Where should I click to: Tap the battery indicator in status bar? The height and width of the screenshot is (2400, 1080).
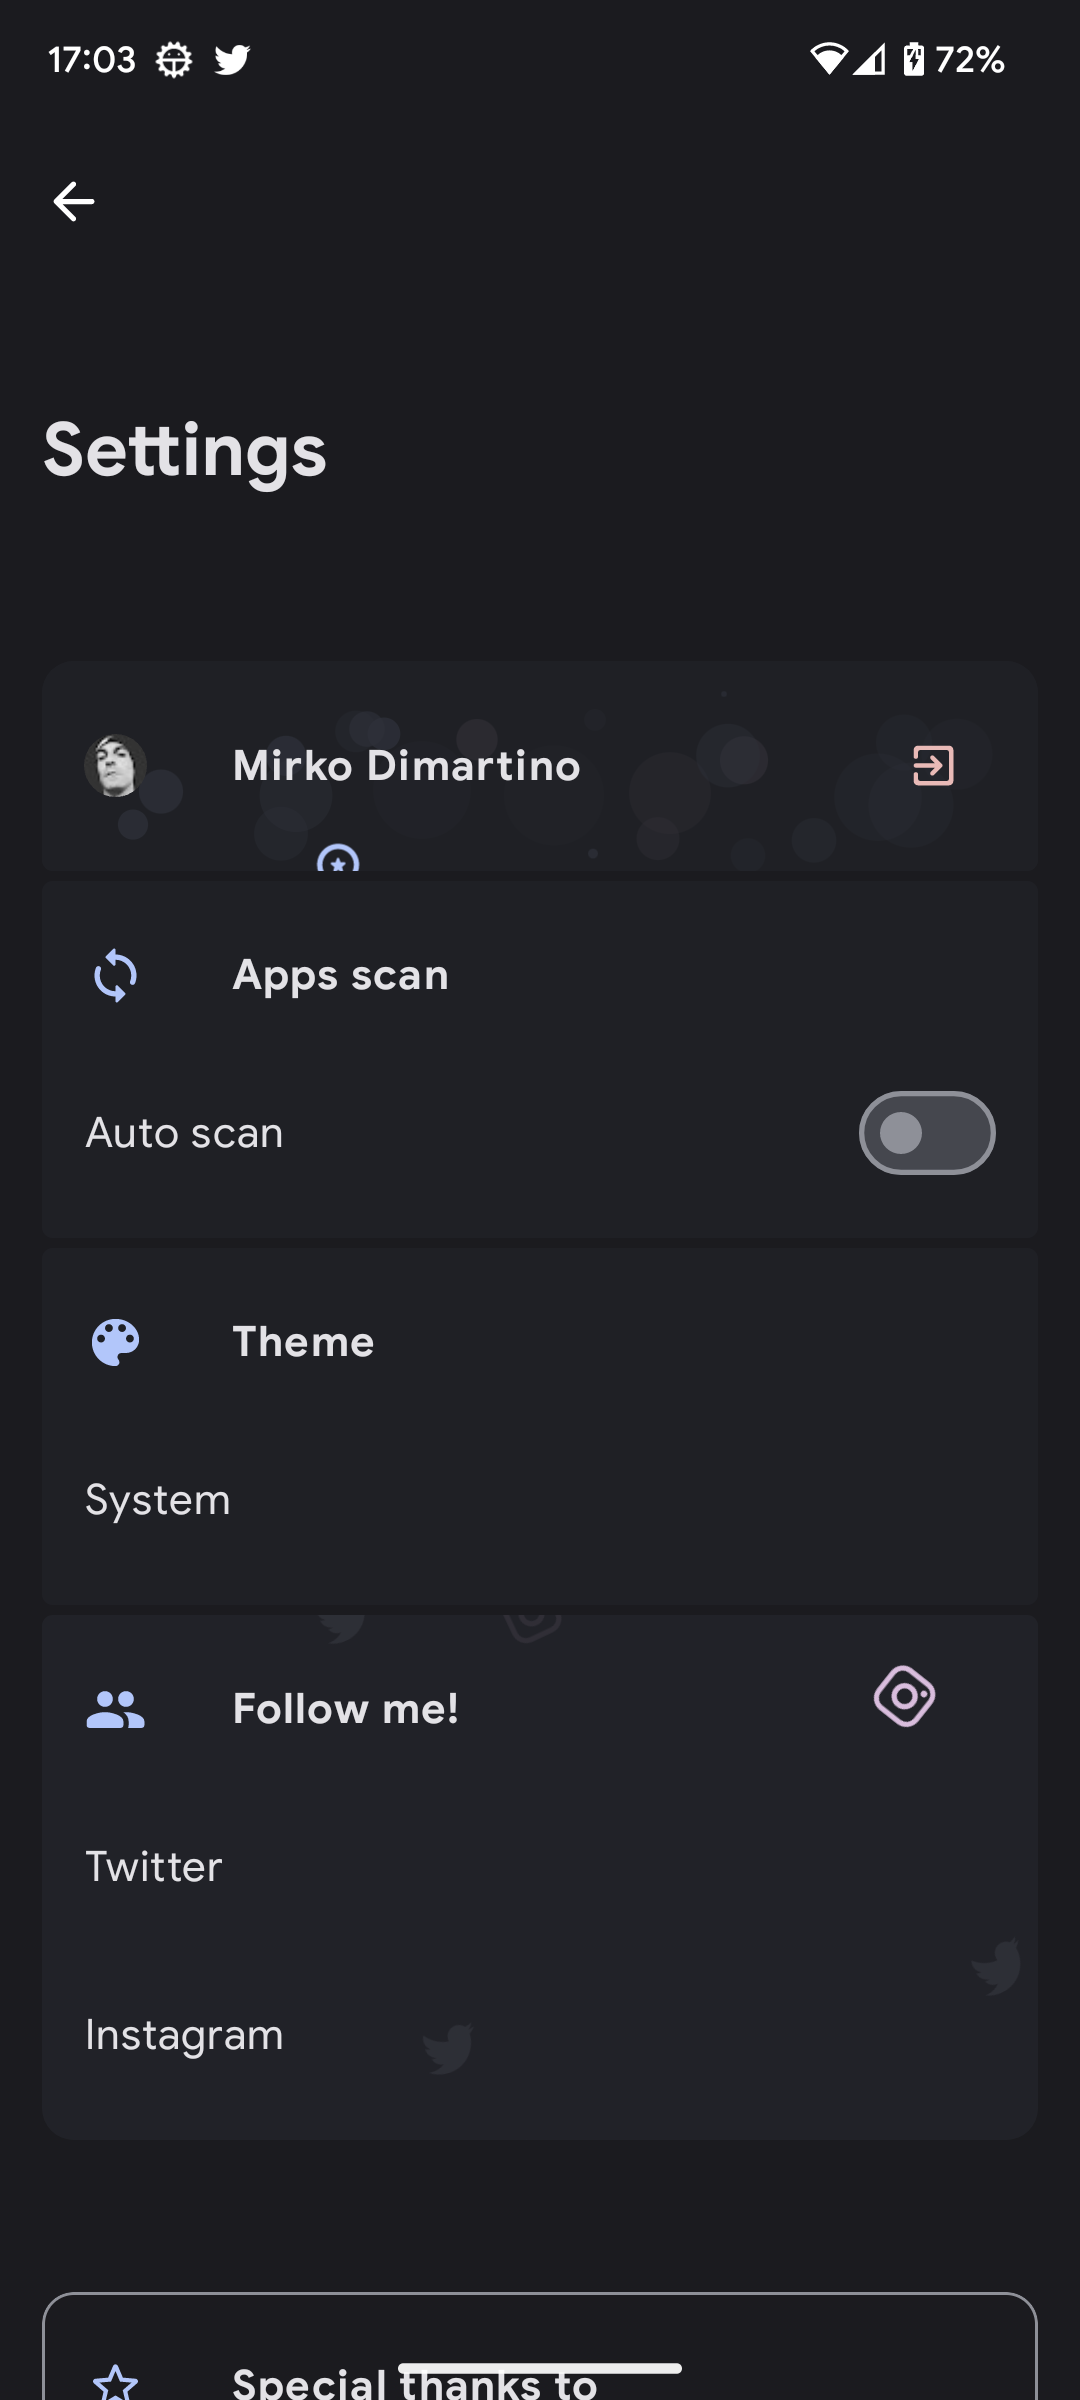(914, 60)
